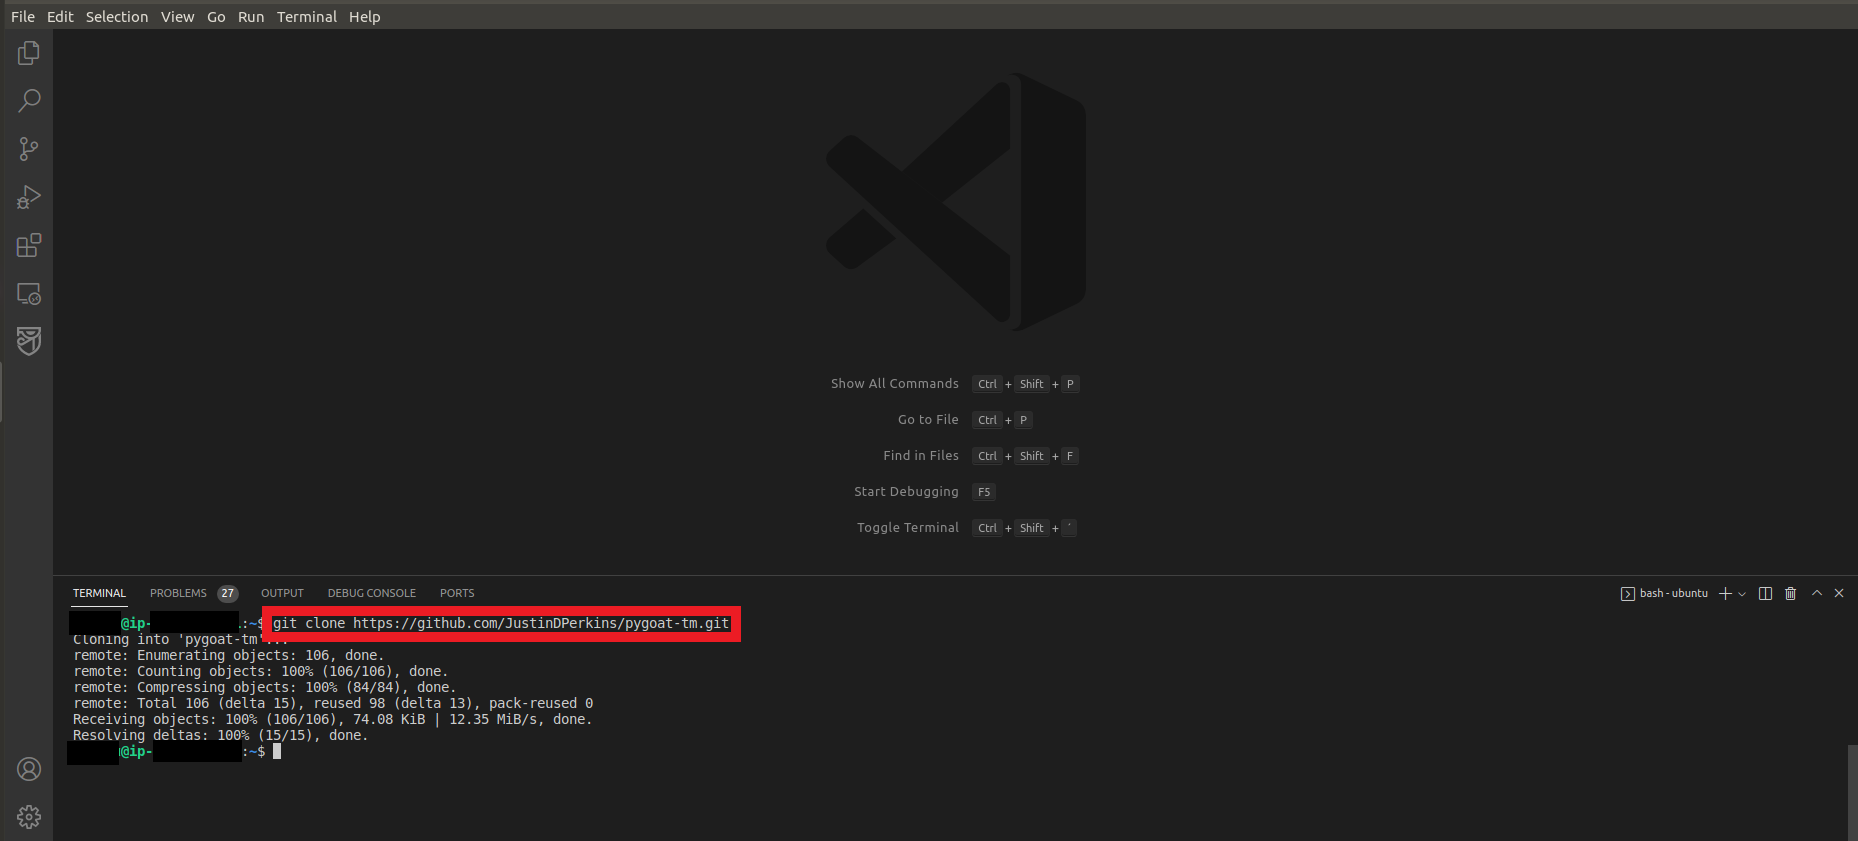Maximize the panel with chevron up icon
1858x841 pixels.
coord(1817,594)
